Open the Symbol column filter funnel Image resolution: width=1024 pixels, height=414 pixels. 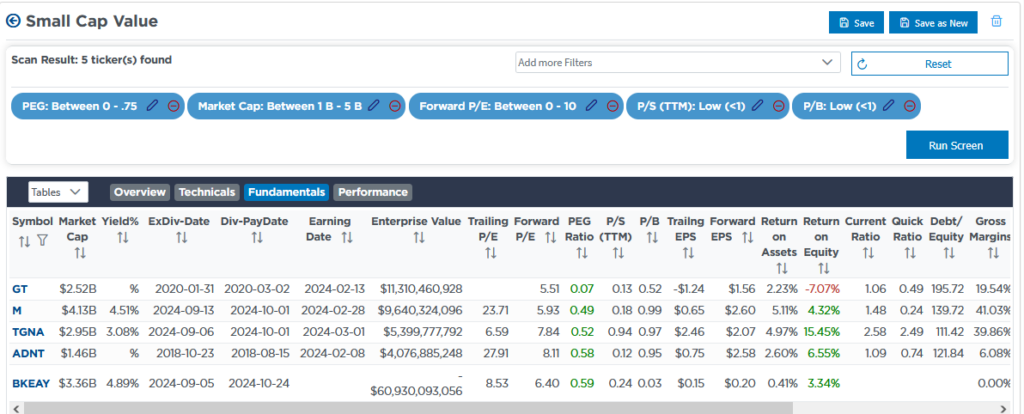(42, 242)
